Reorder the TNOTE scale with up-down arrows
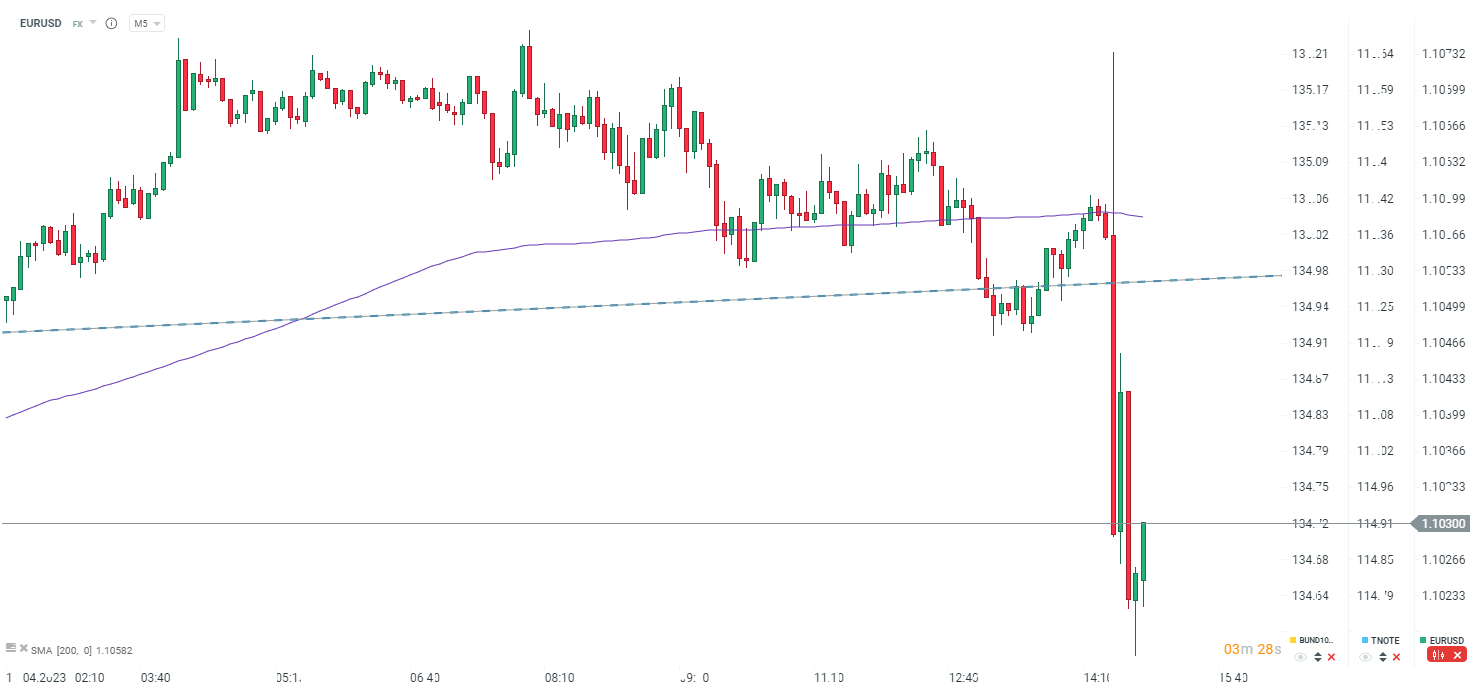The height and width of the screenshot is (694, 1482). pyautogui.click(x=1383, y=657)
